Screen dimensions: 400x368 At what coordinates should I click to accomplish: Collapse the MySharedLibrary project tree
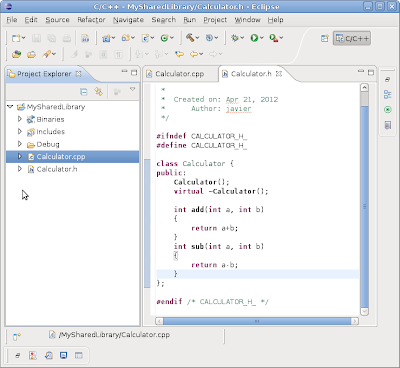[10, 107]
